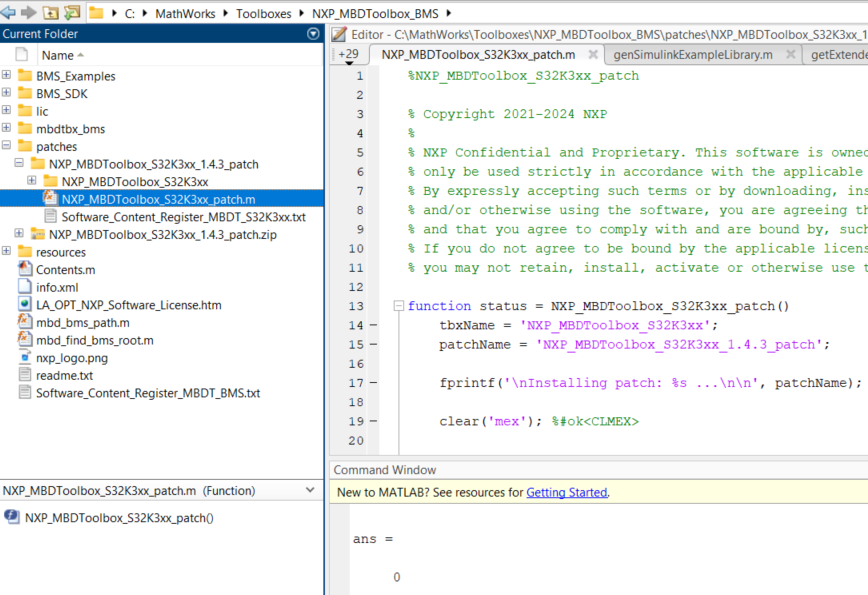The height and width of the screenshot is (595, 868).
Task: Select nxp_logo.png file
Action: point(72,359)
